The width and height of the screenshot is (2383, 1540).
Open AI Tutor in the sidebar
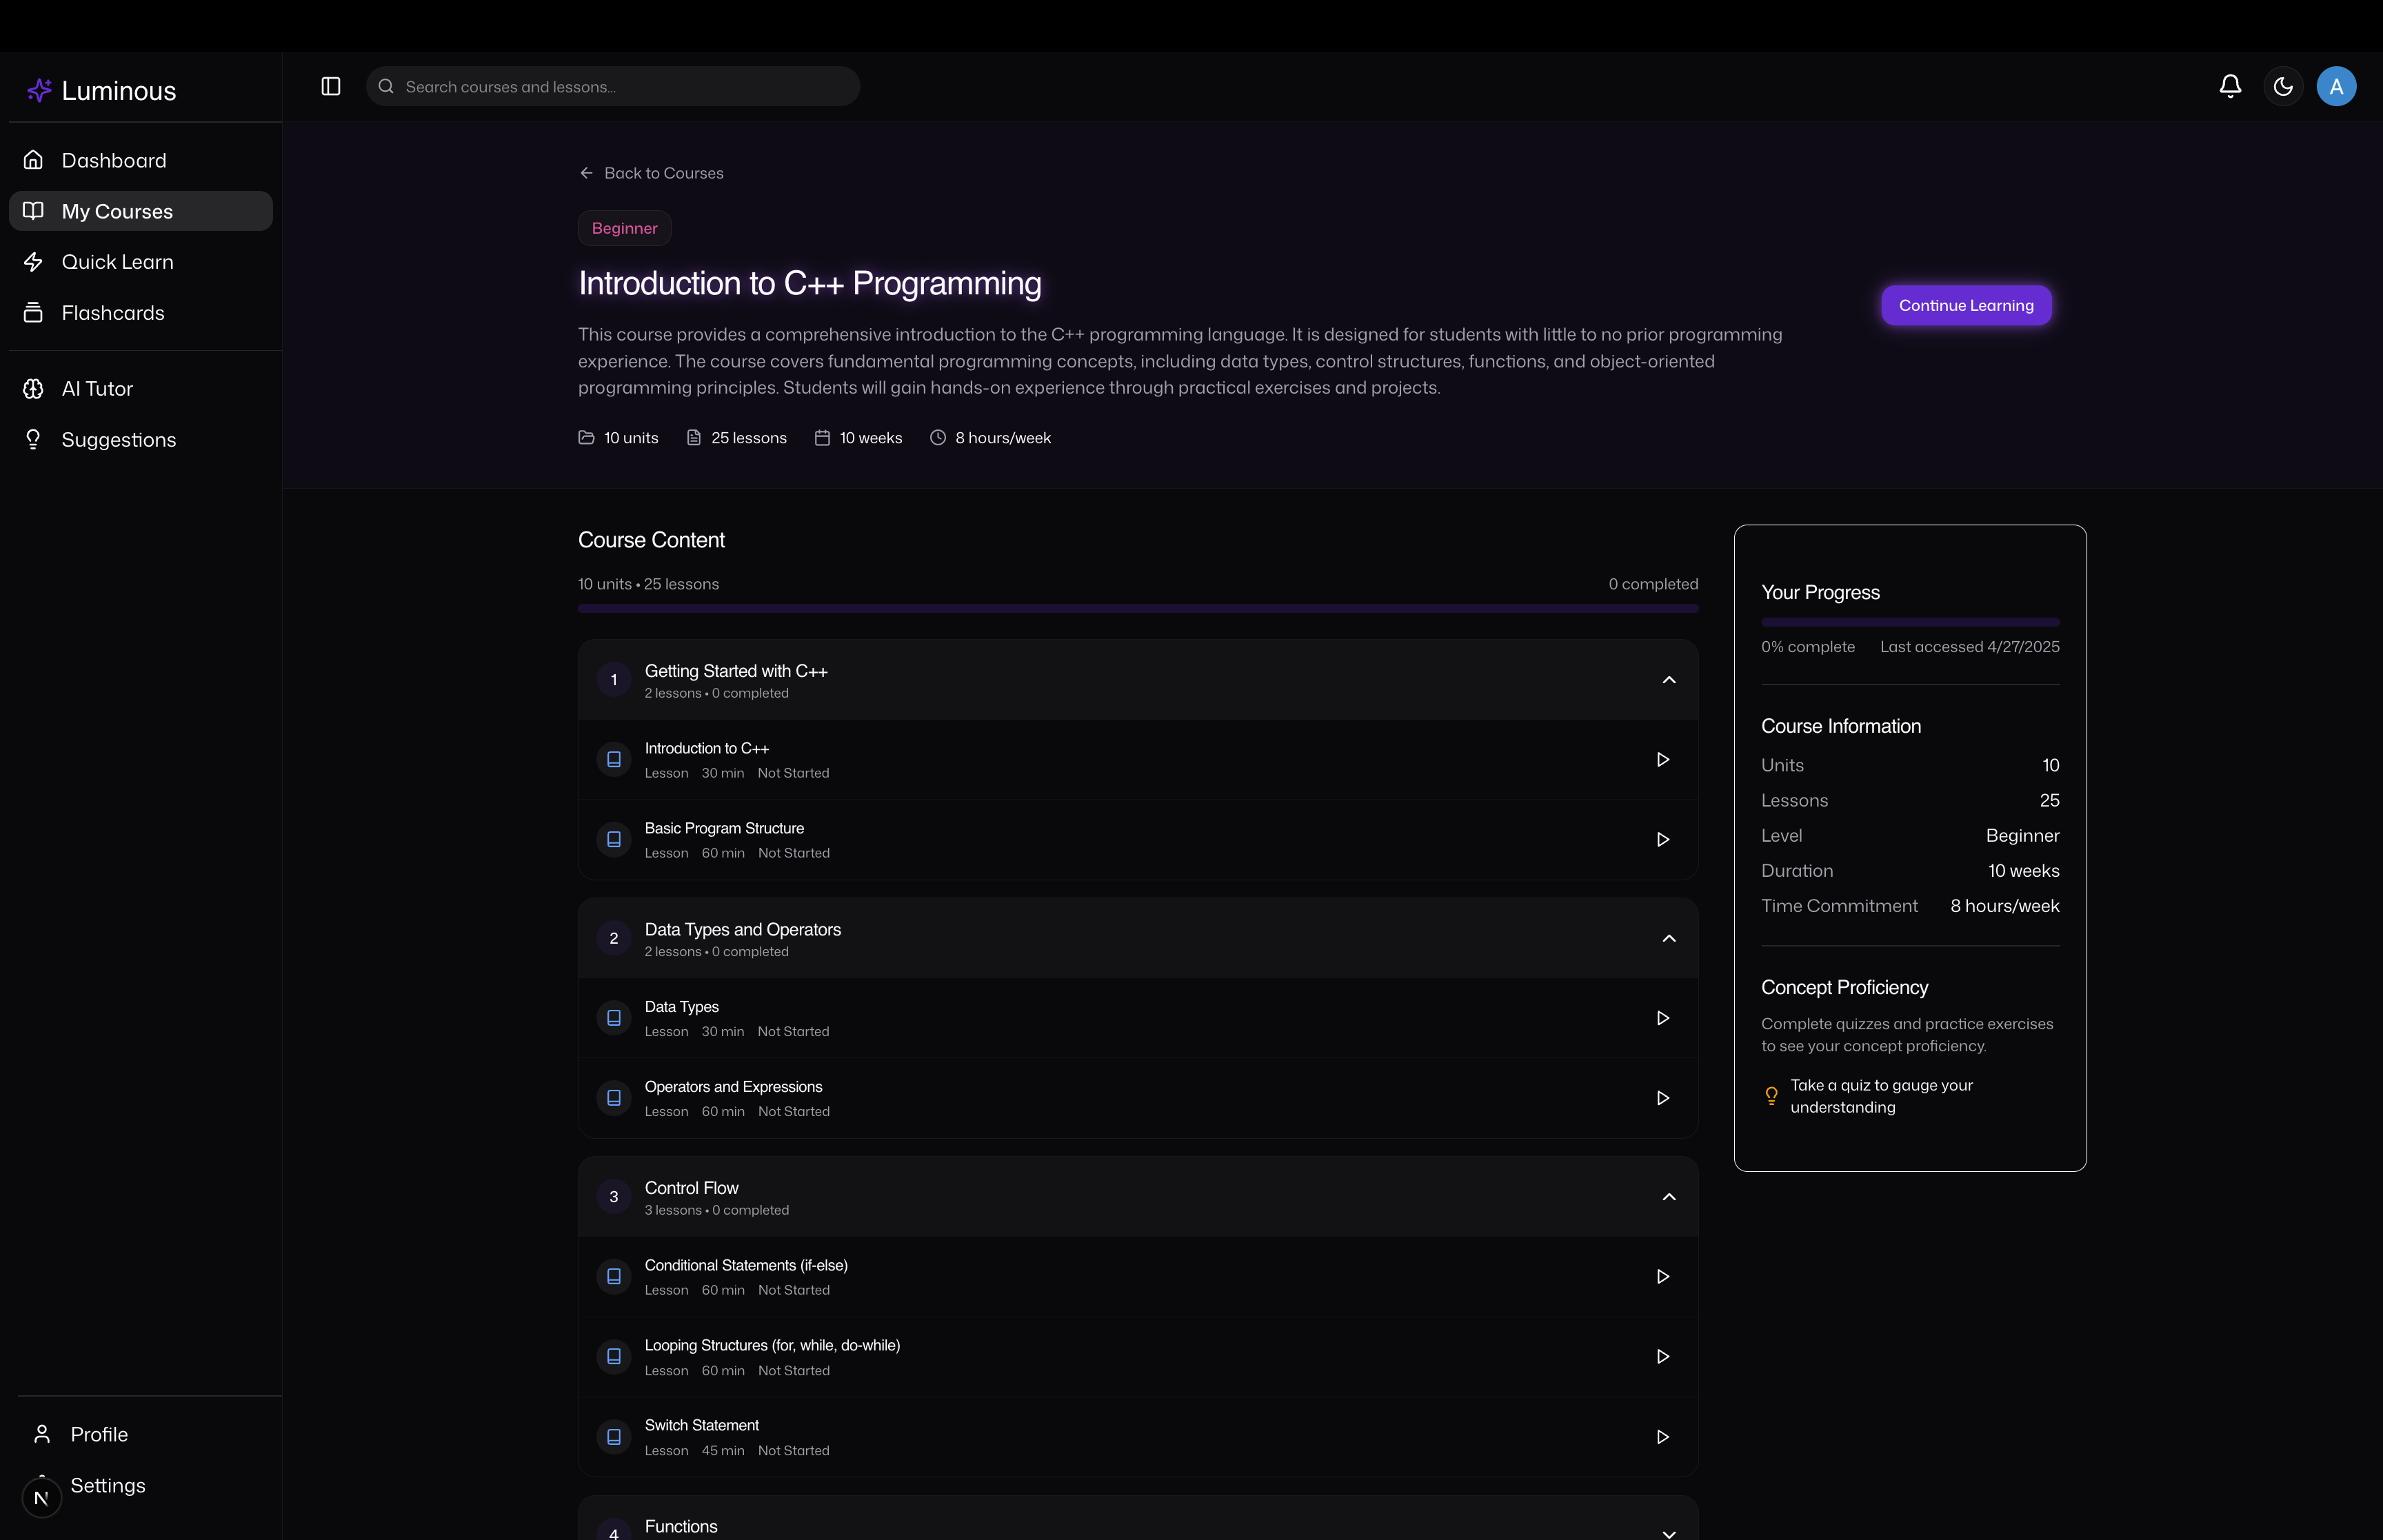point(96,389)
